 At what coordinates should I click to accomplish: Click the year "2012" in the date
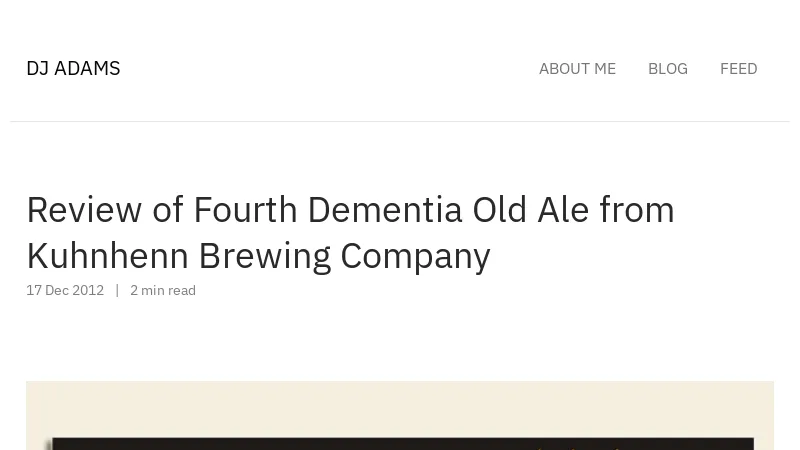88,290
